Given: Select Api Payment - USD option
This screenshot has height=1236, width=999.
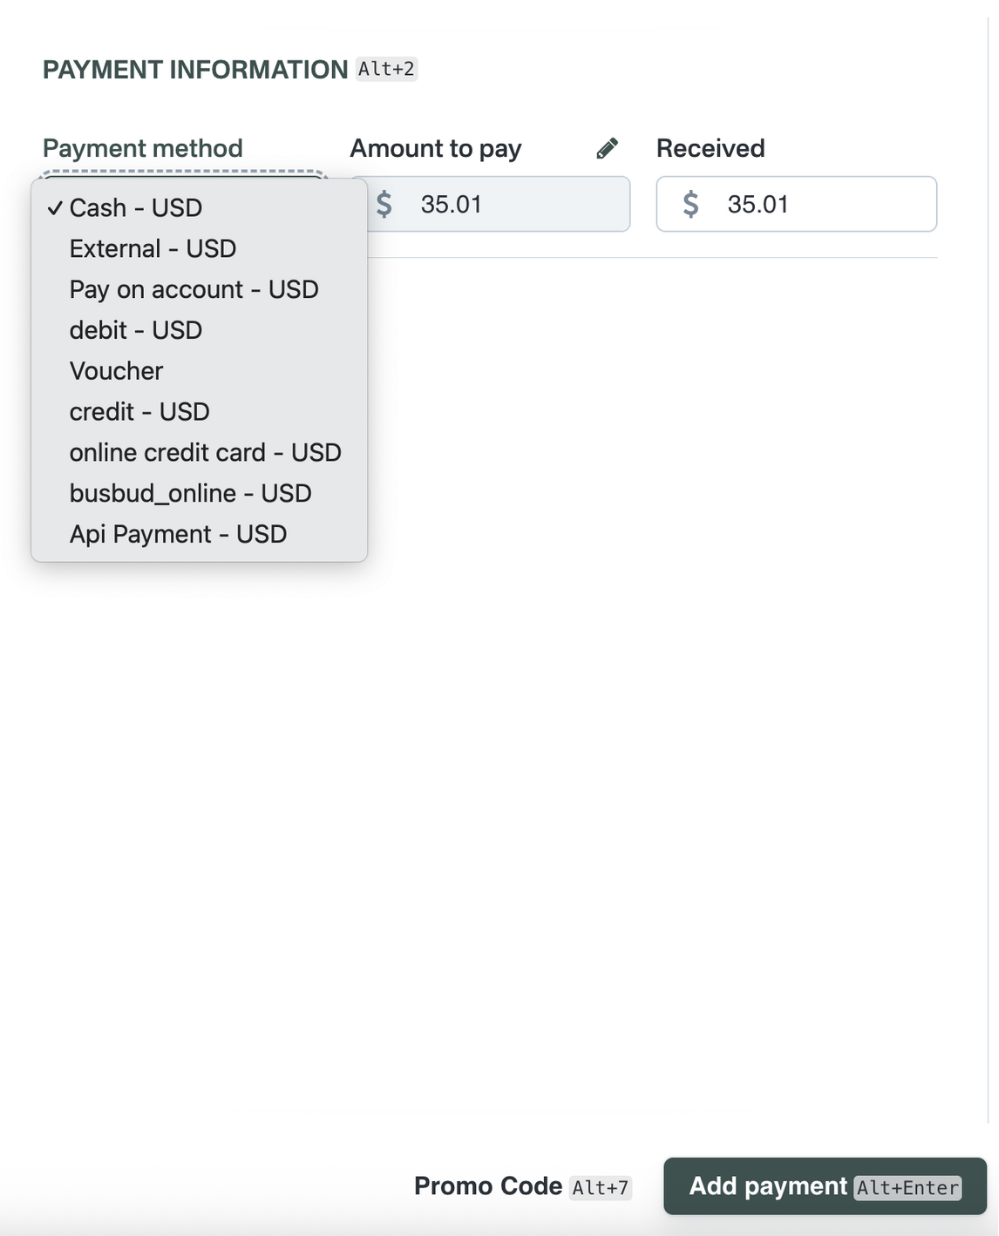Looking at the screenshot, I should click(x=178, y=534).
